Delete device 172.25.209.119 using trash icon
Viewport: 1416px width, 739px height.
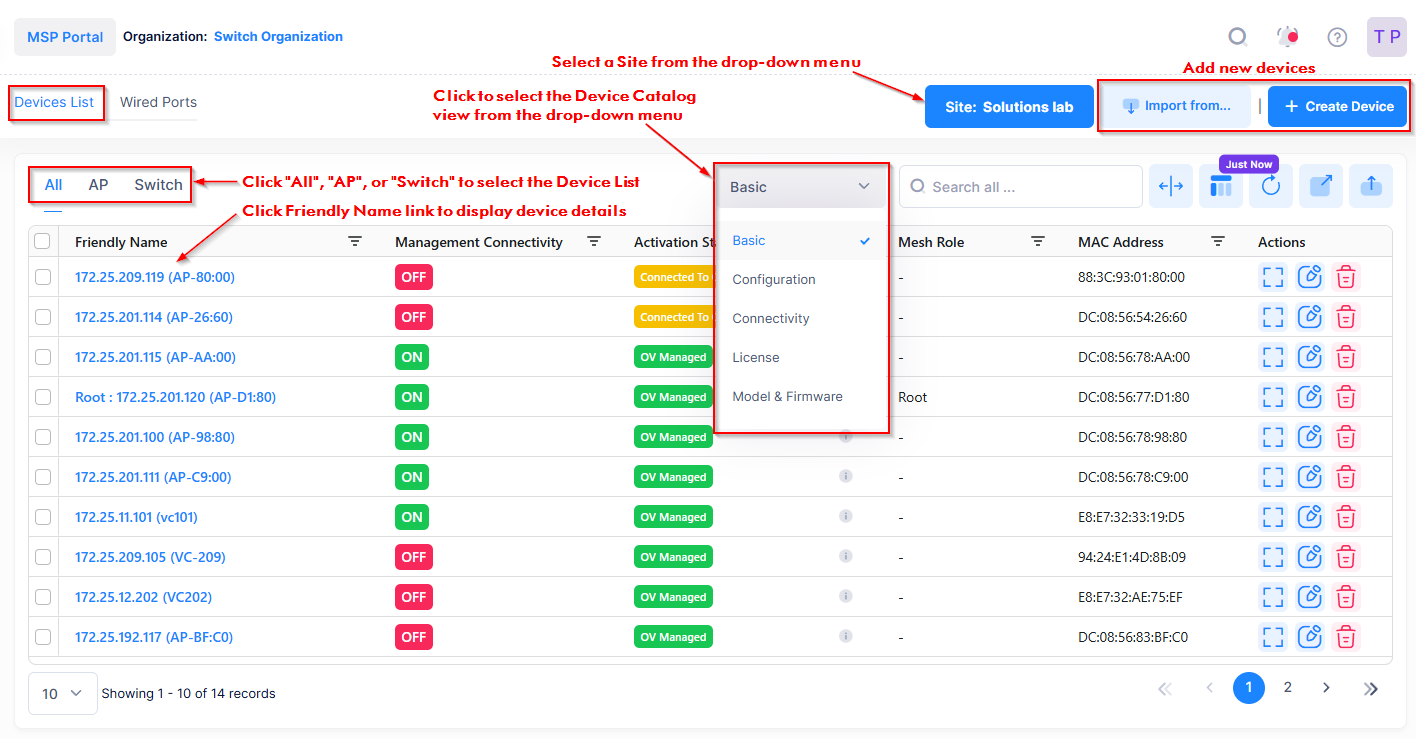[x=1346, y=277]
